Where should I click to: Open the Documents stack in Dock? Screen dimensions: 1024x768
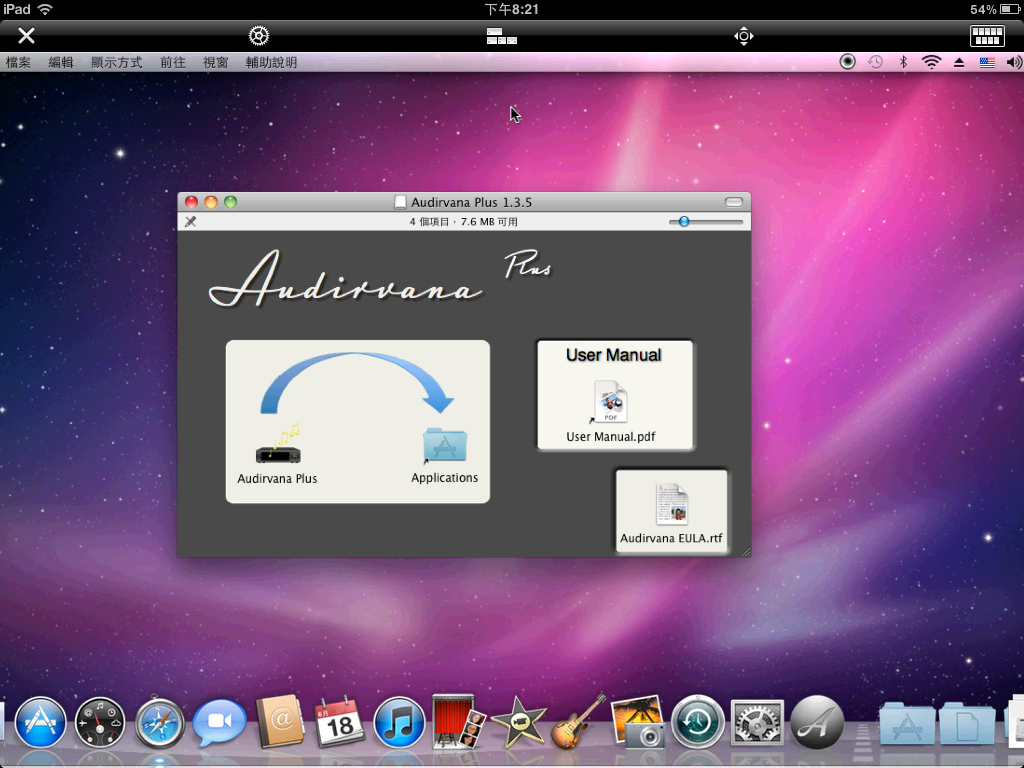click(967, 722)
